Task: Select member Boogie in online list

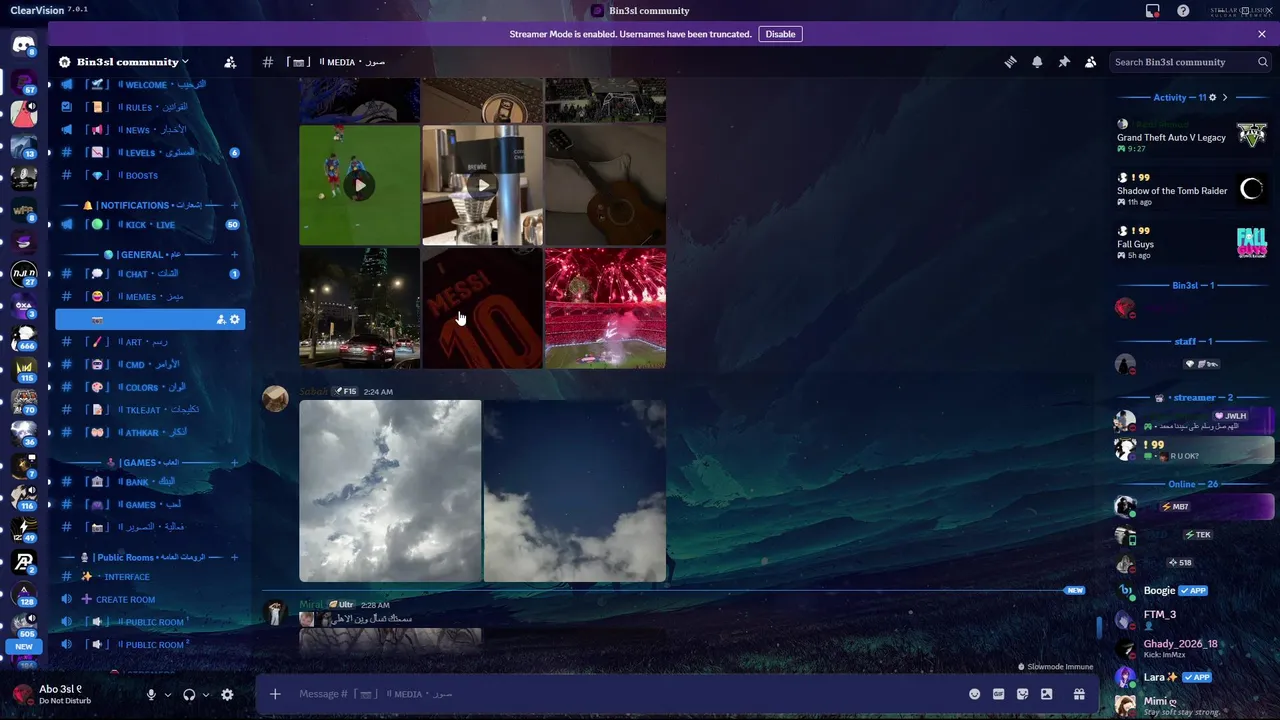Action: coord(1192,590)
